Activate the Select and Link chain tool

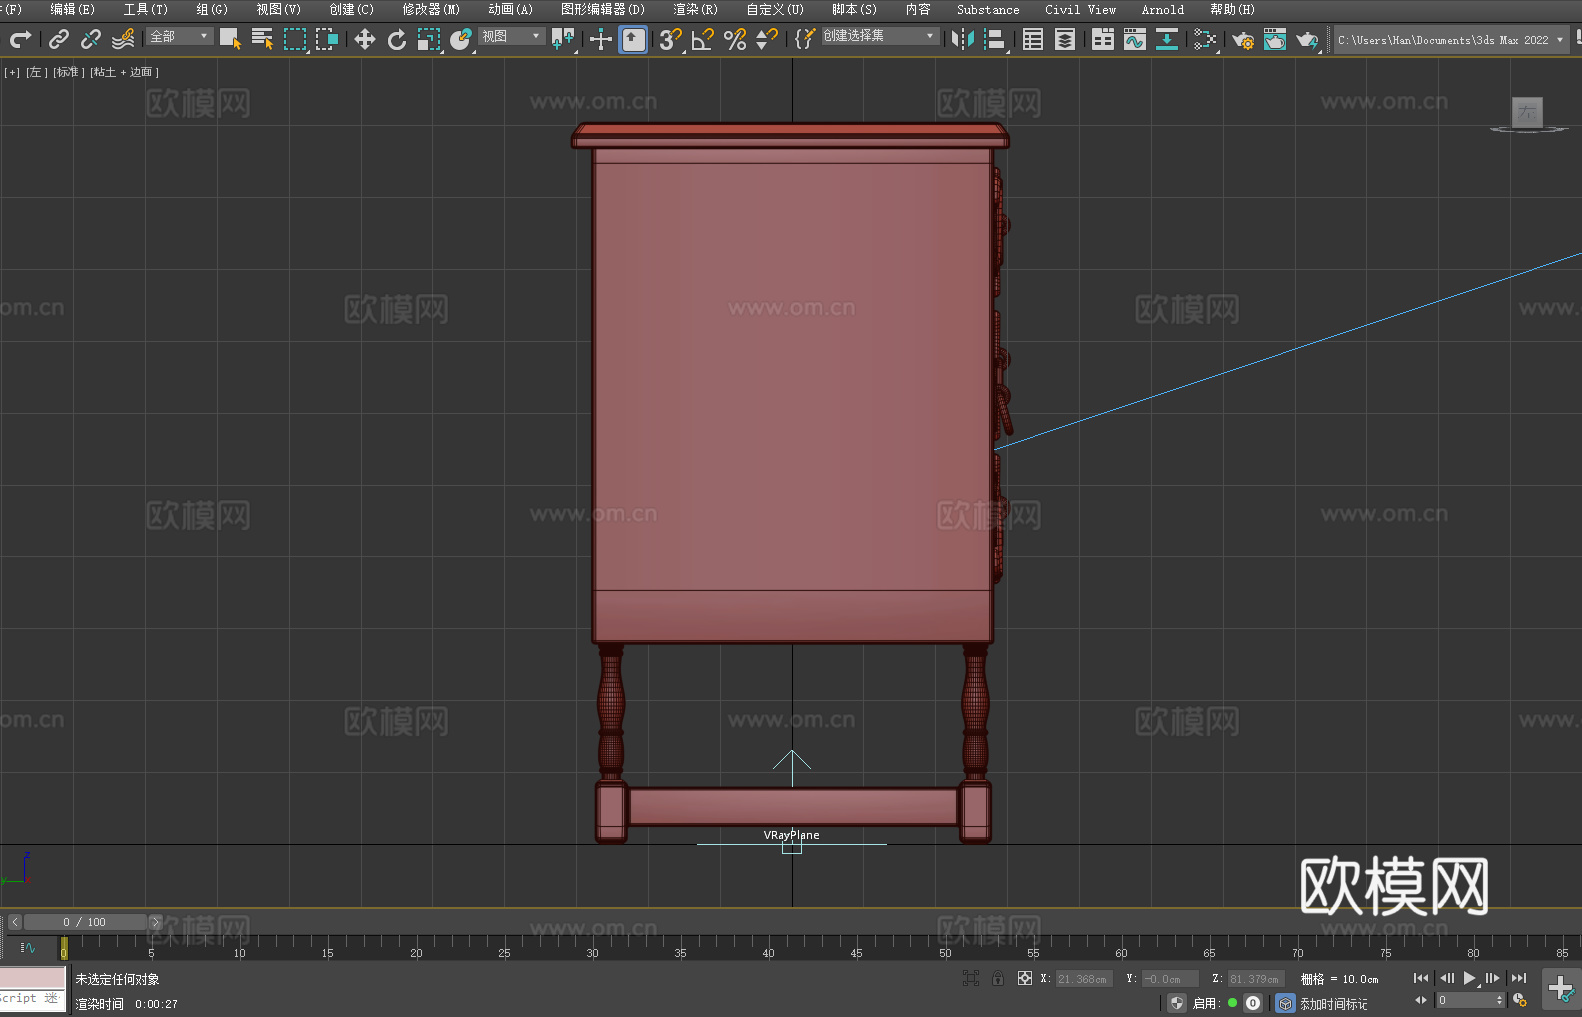click(x=59, y=39)
